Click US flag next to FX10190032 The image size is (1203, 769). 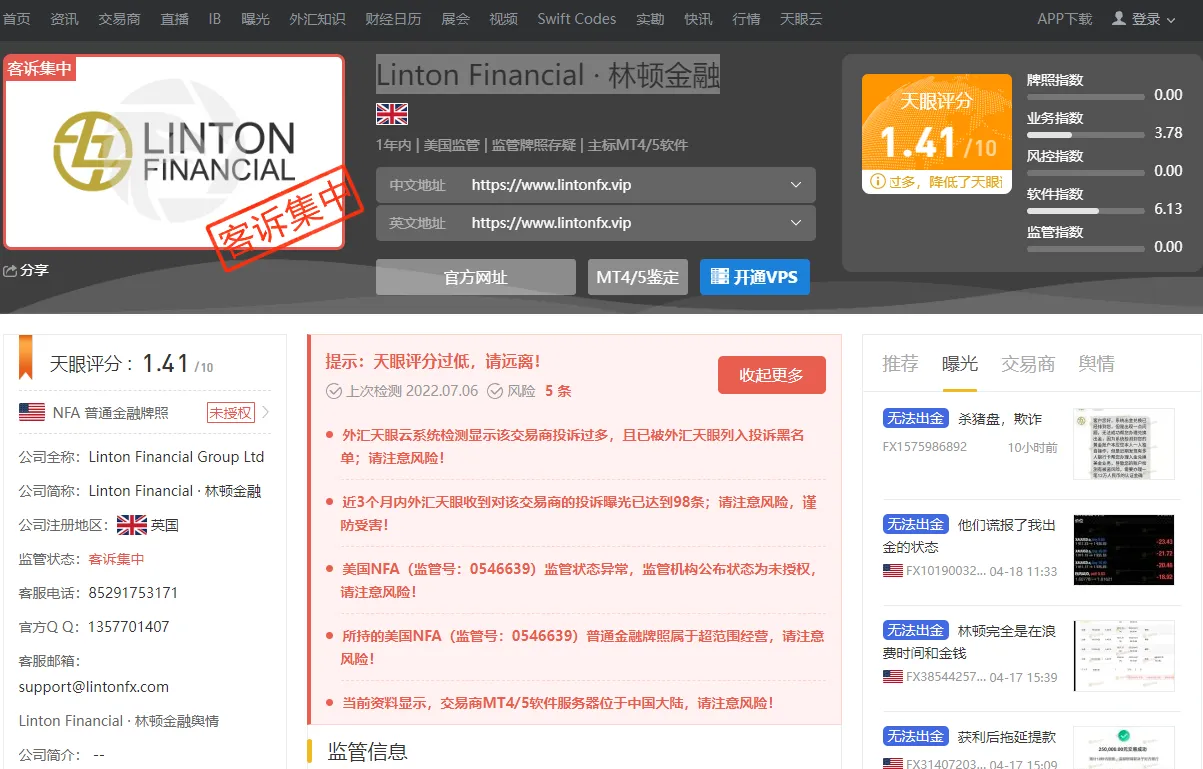click(893, 571)
